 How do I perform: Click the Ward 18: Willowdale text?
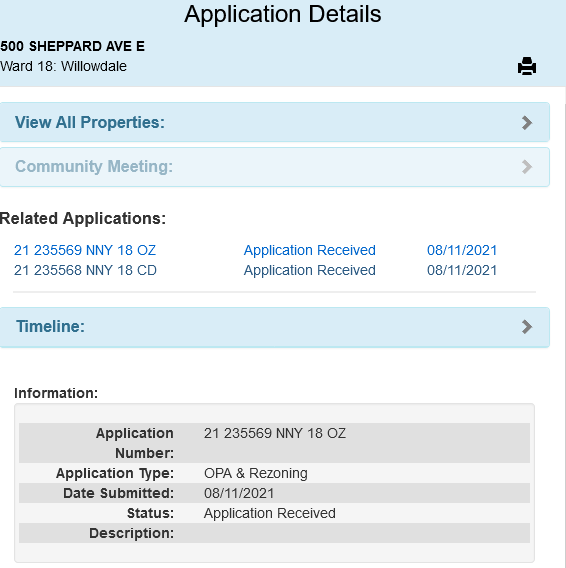(x=63, y=66)
